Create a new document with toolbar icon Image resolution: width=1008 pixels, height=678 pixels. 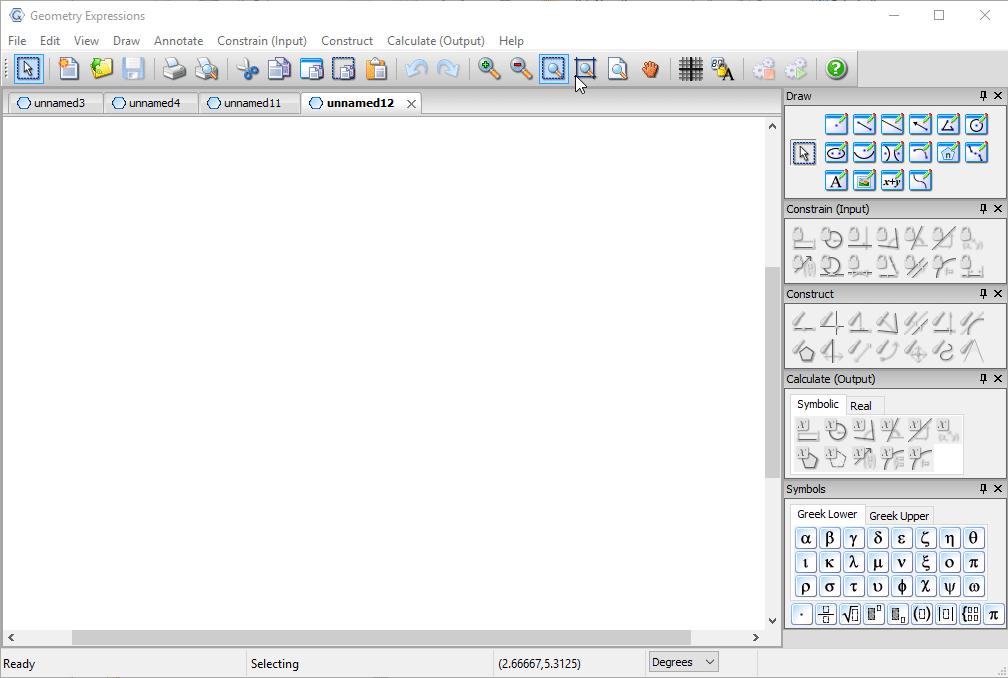68,69
